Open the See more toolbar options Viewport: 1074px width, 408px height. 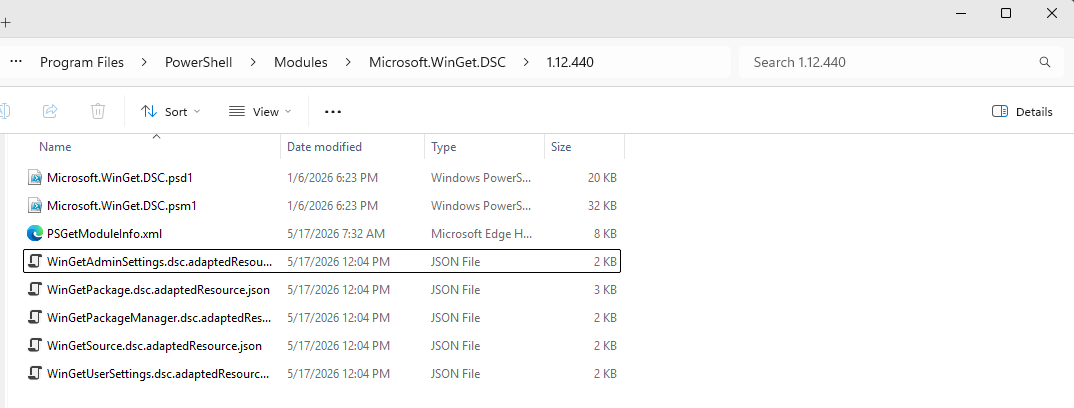click(333, 112)
